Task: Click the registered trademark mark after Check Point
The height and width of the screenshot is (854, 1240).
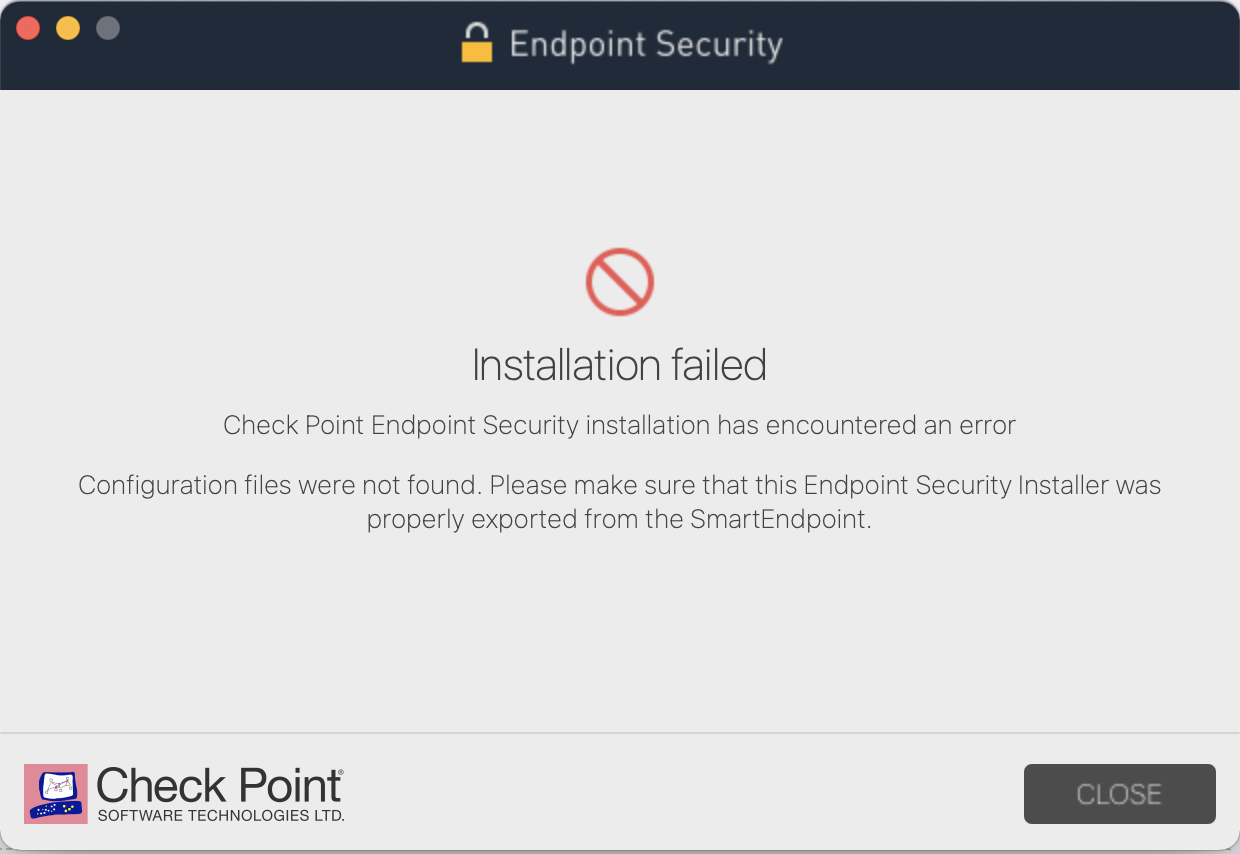Action: 339,771
